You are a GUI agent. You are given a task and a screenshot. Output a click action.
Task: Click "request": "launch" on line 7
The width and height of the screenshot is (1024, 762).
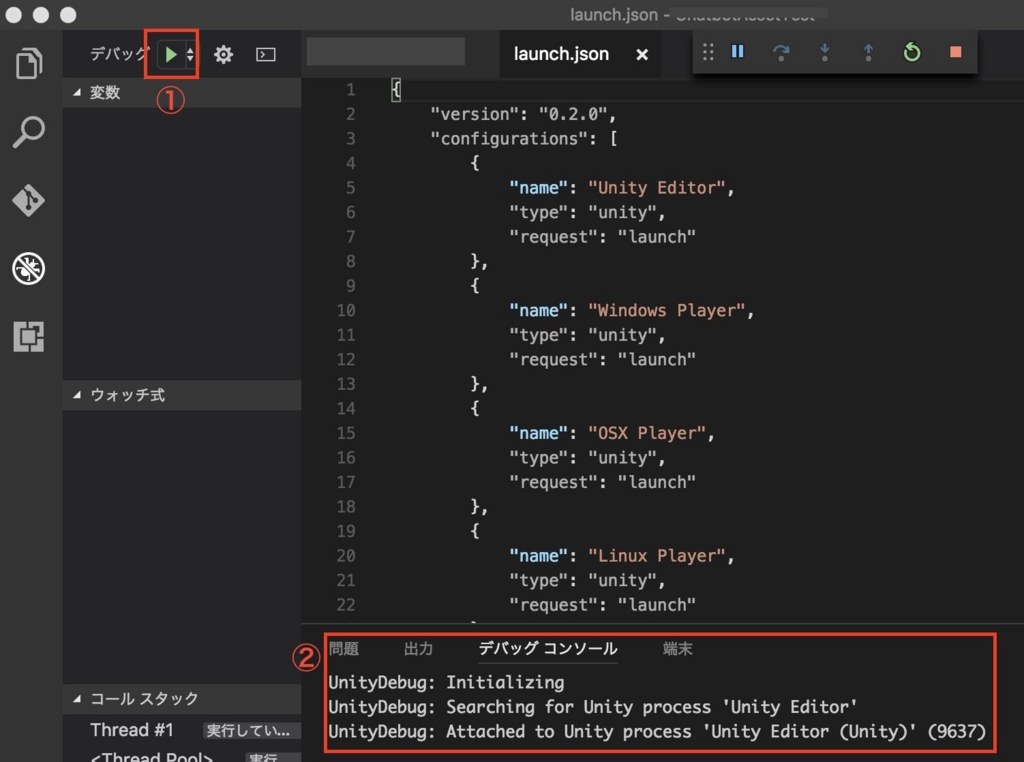602,237
